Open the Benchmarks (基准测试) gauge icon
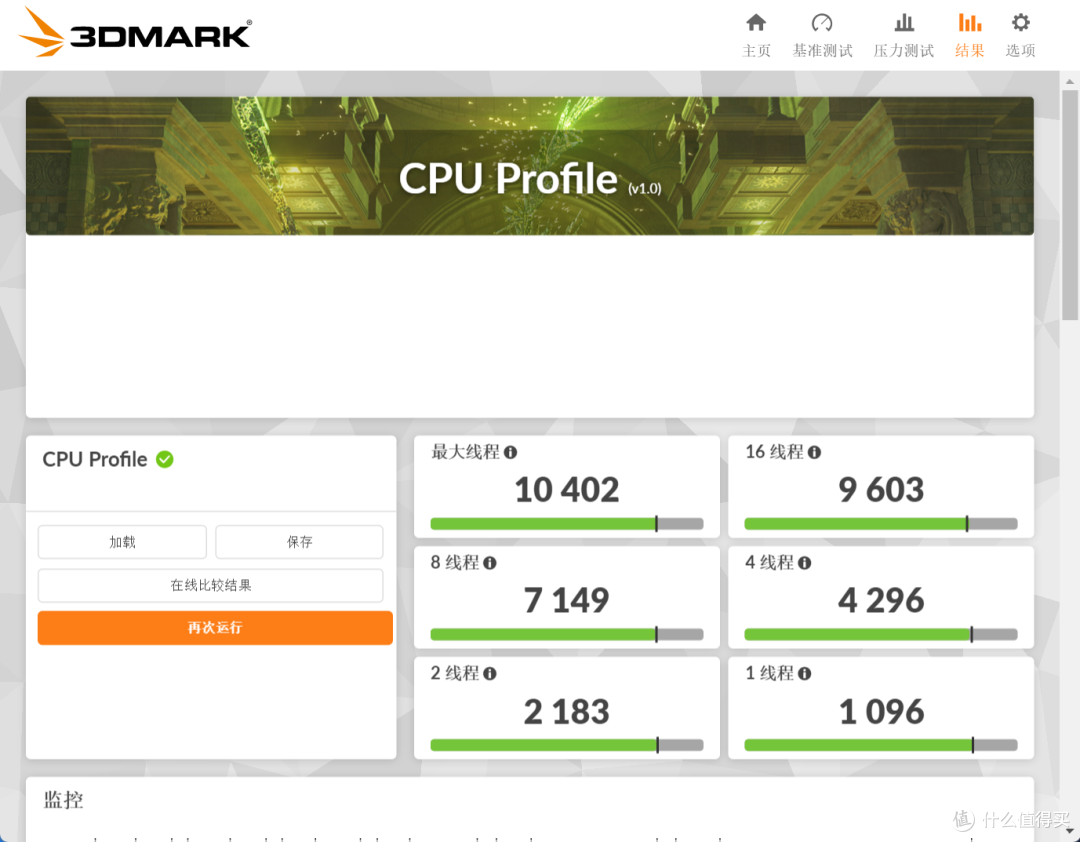Viewport: 1080px width, 842px height. point(822,23)
